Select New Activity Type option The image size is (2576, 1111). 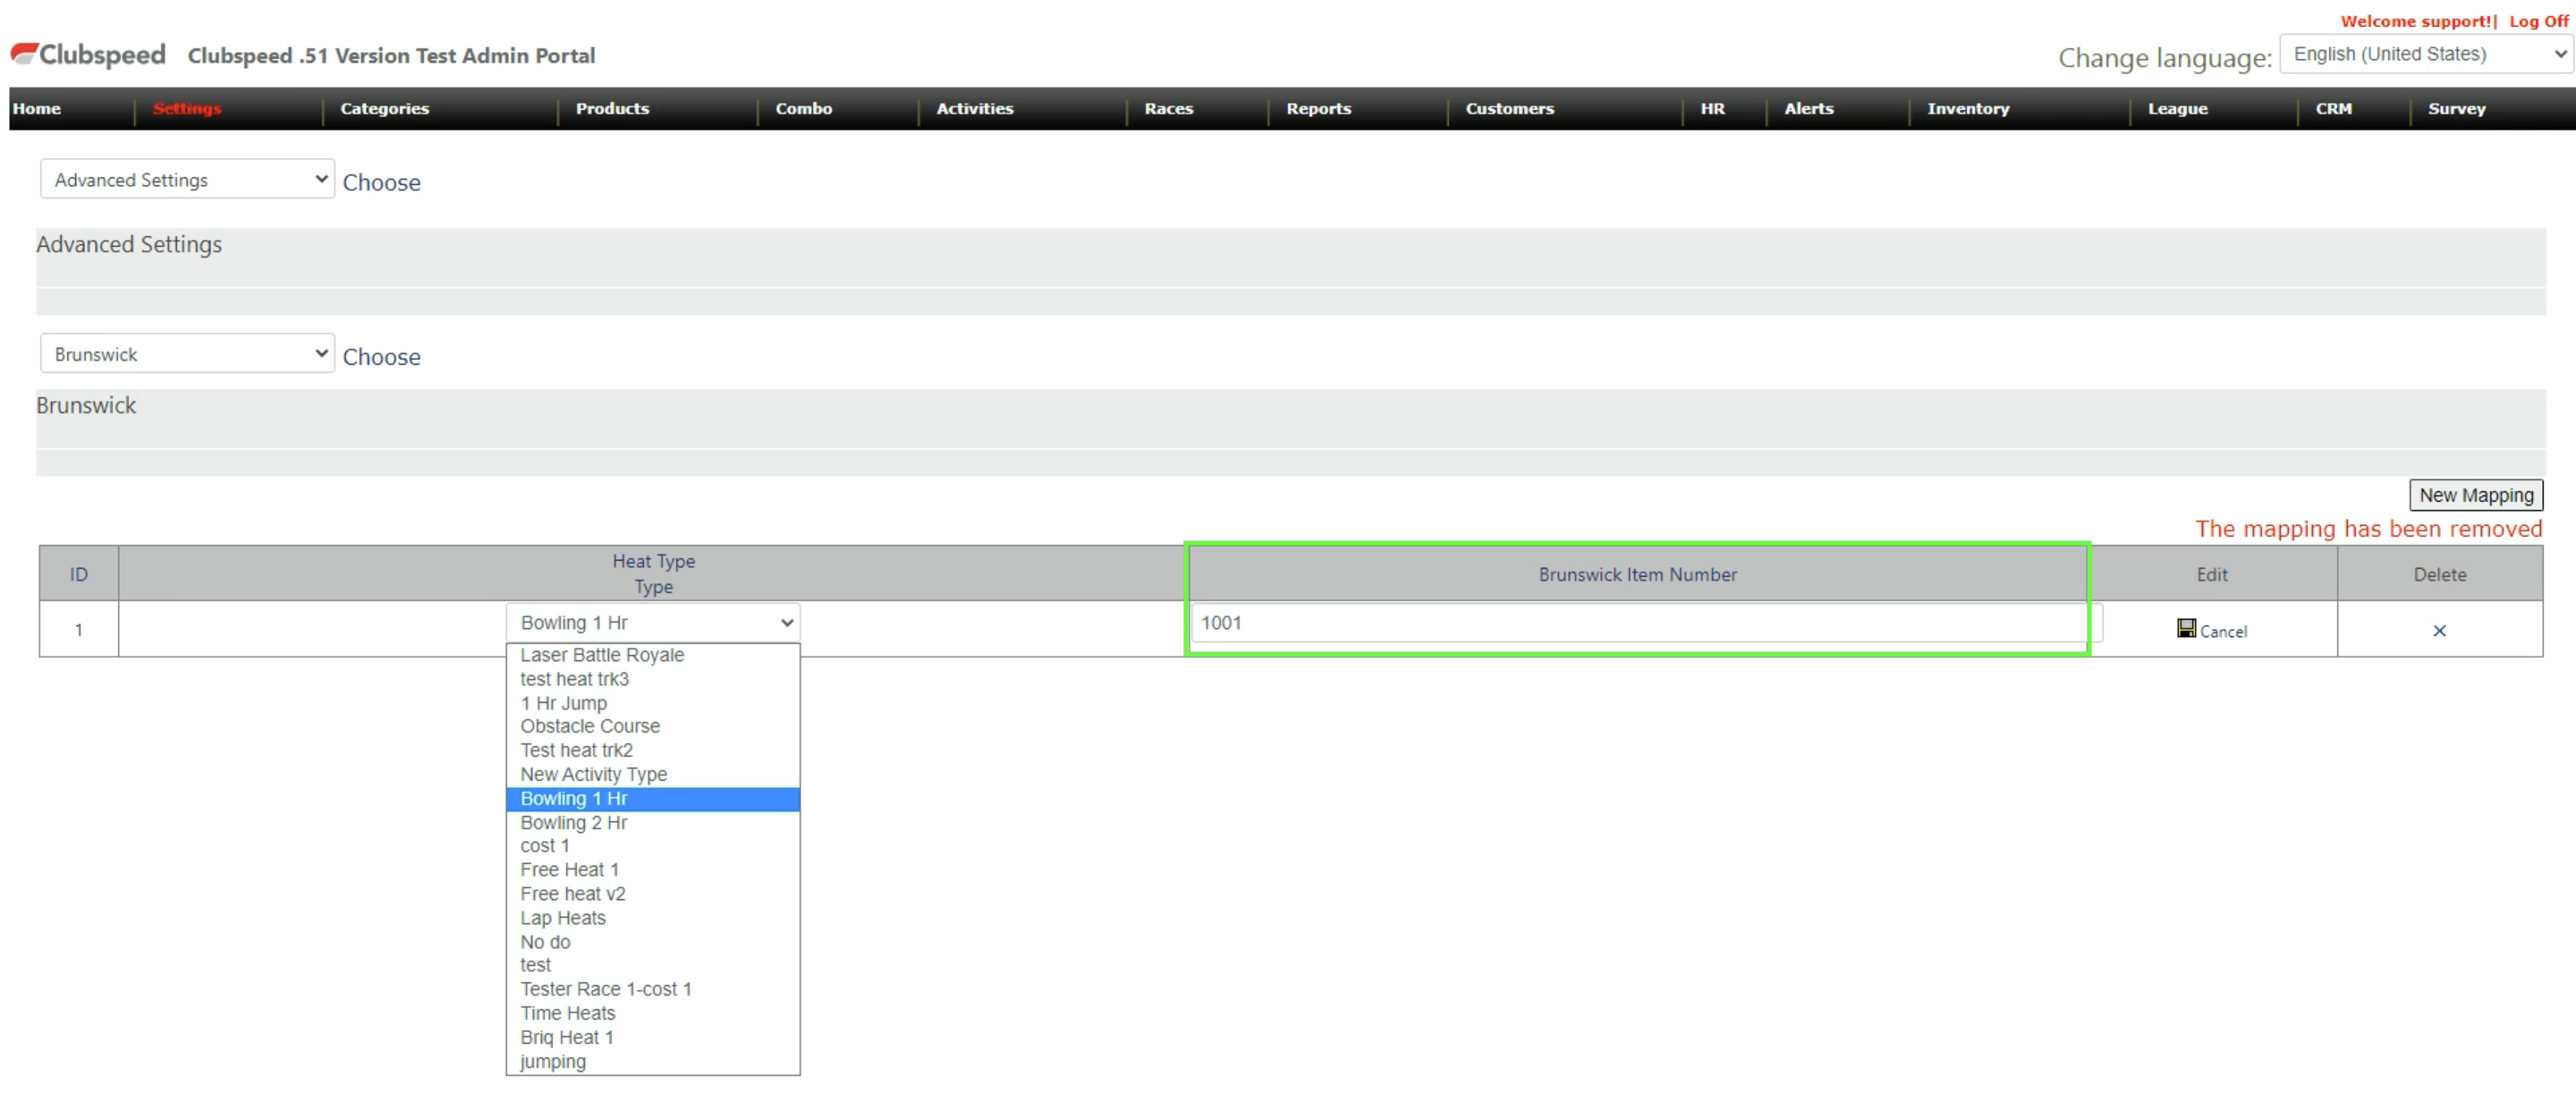coord(653,774)
